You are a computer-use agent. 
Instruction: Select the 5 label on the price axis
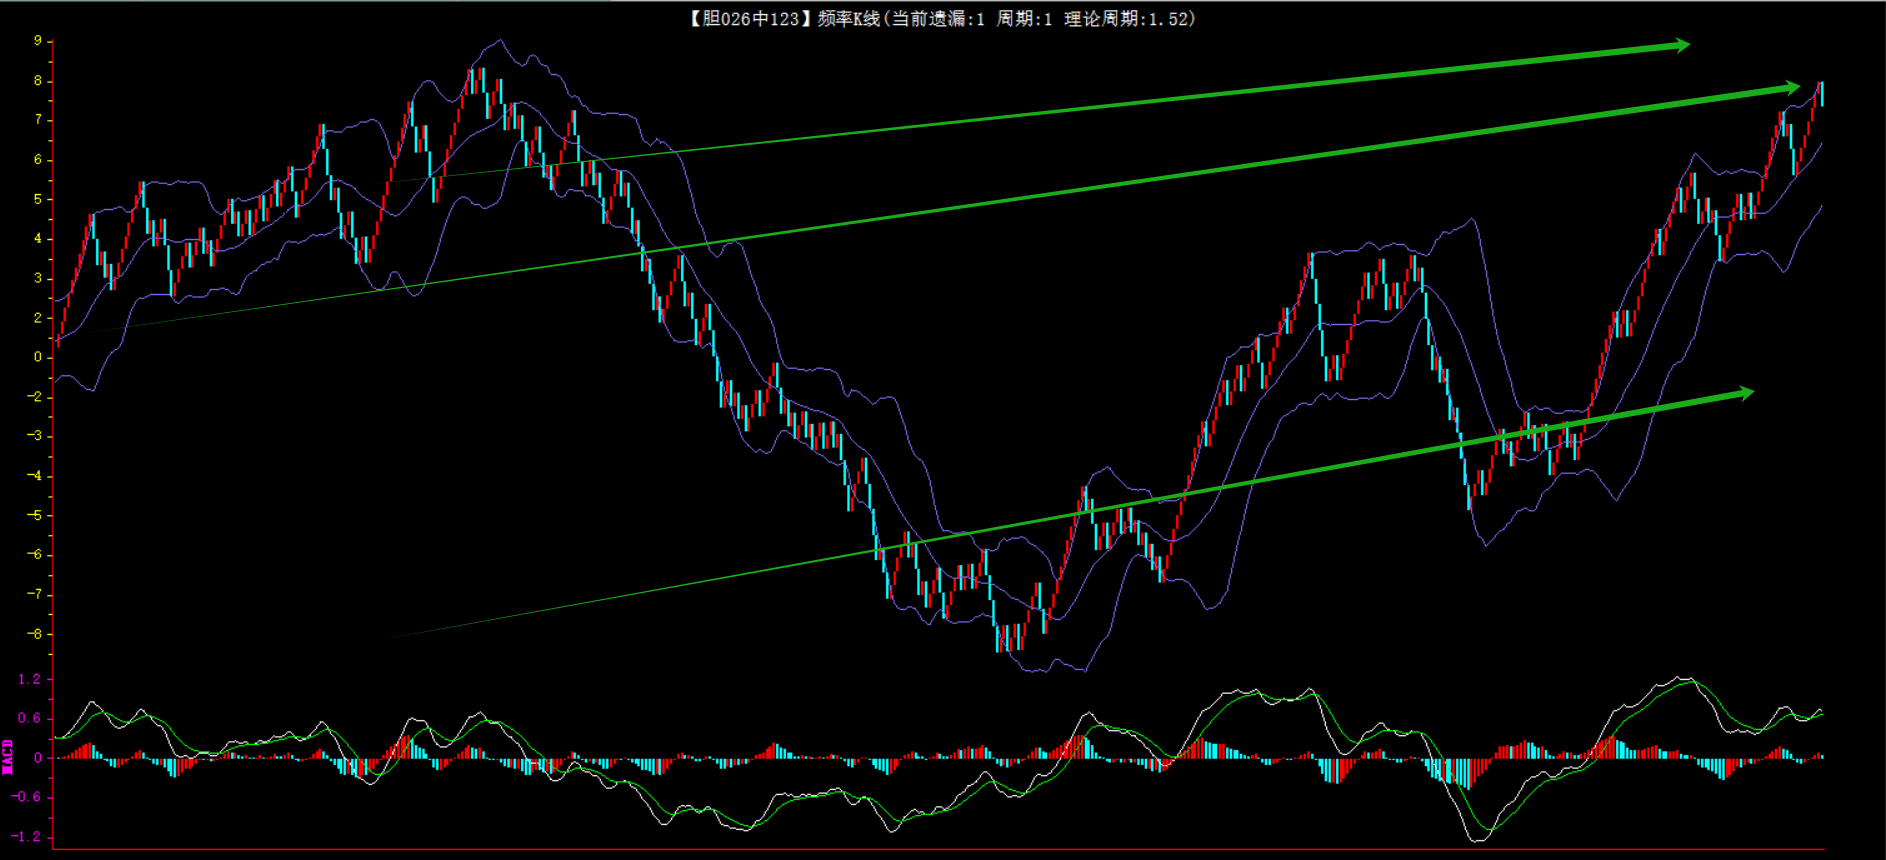[x=38, y=199]
